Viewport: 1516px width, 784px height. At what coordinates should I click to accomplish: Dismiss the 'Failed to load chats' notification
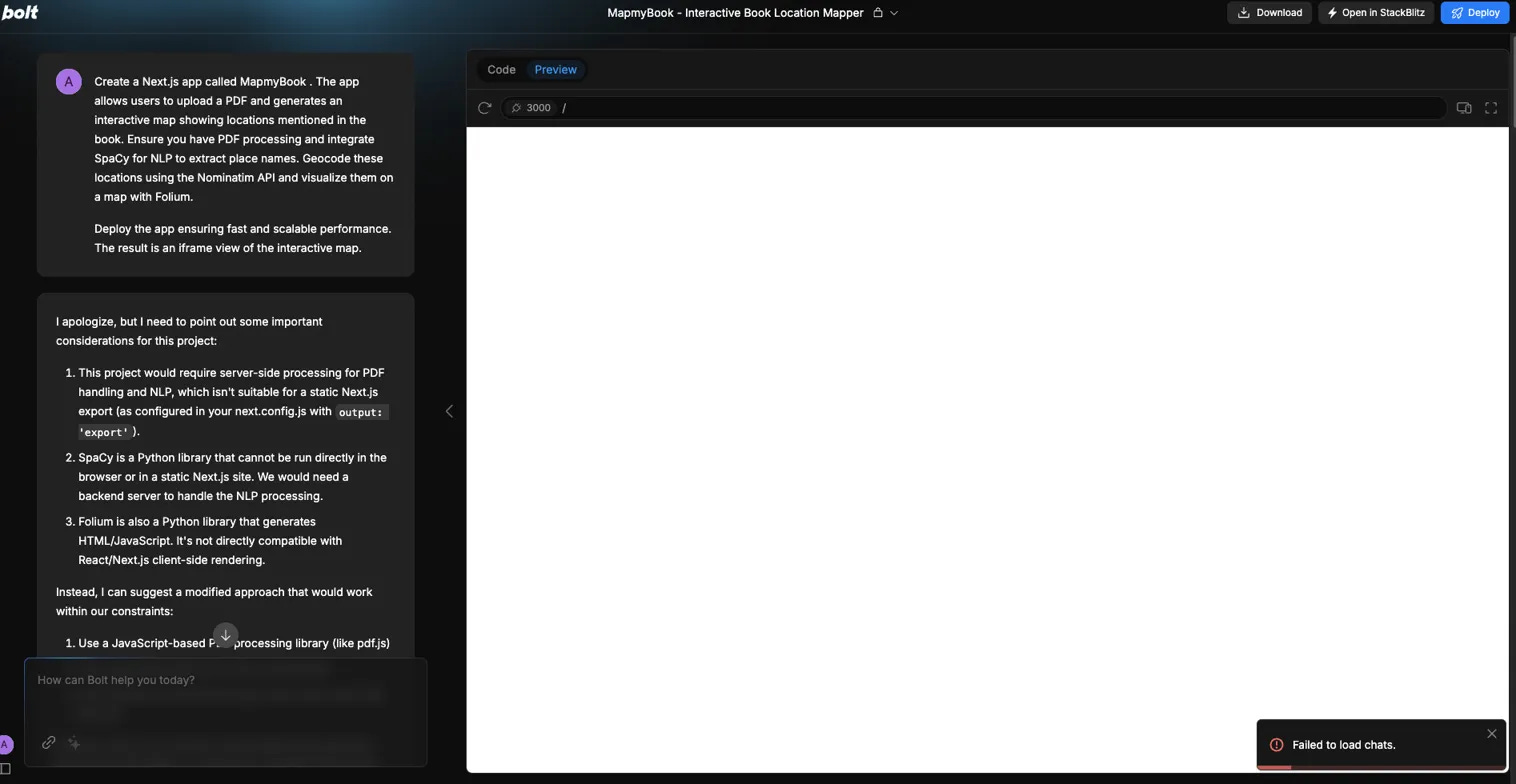[x=1492, y=734]
